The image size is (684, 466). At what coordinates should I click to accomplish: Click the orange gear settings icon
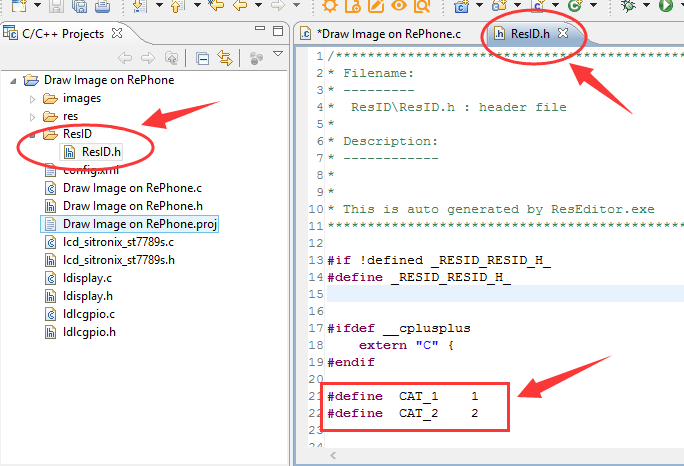tap(330, 6)
